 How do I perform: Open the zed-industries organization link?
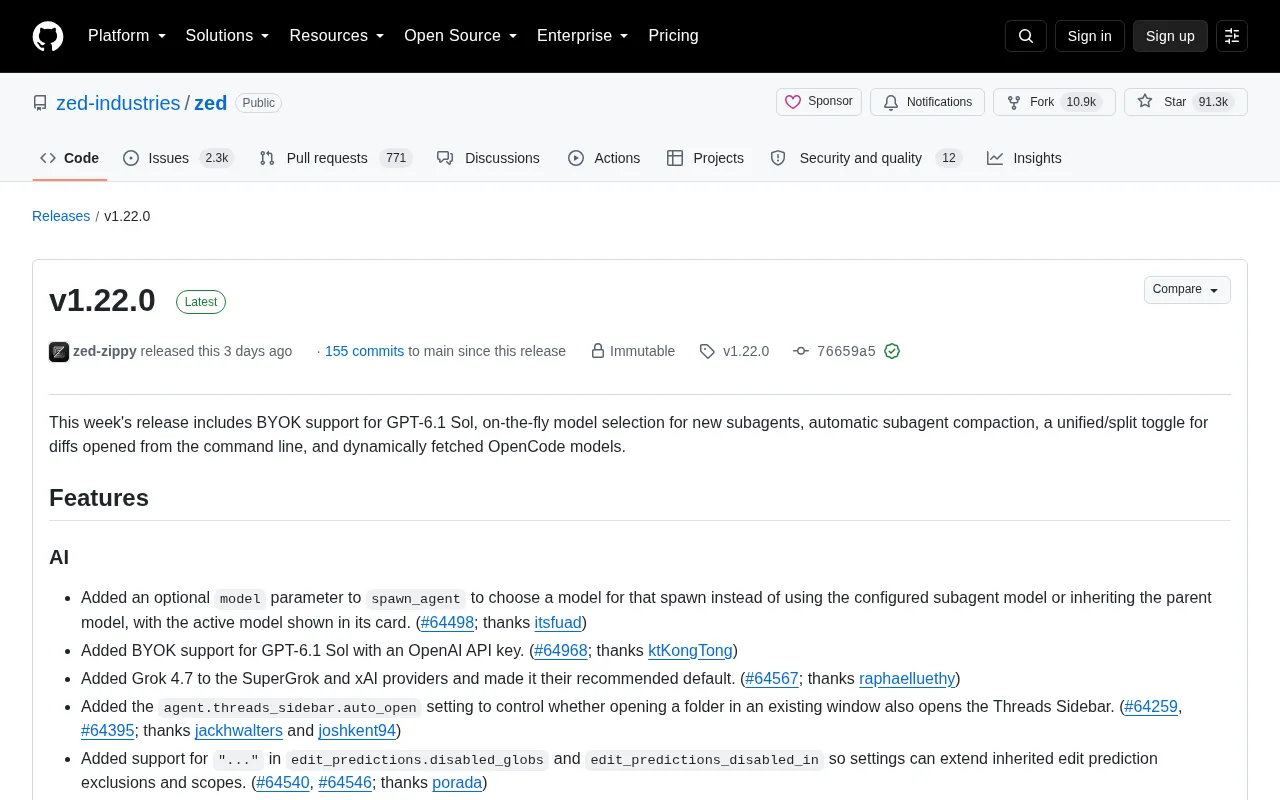point(118,103)
